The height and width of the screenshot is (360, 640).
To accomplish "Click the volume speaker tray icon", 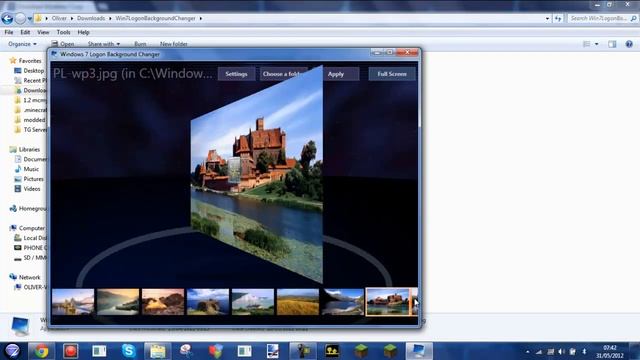I will point(561,351).
